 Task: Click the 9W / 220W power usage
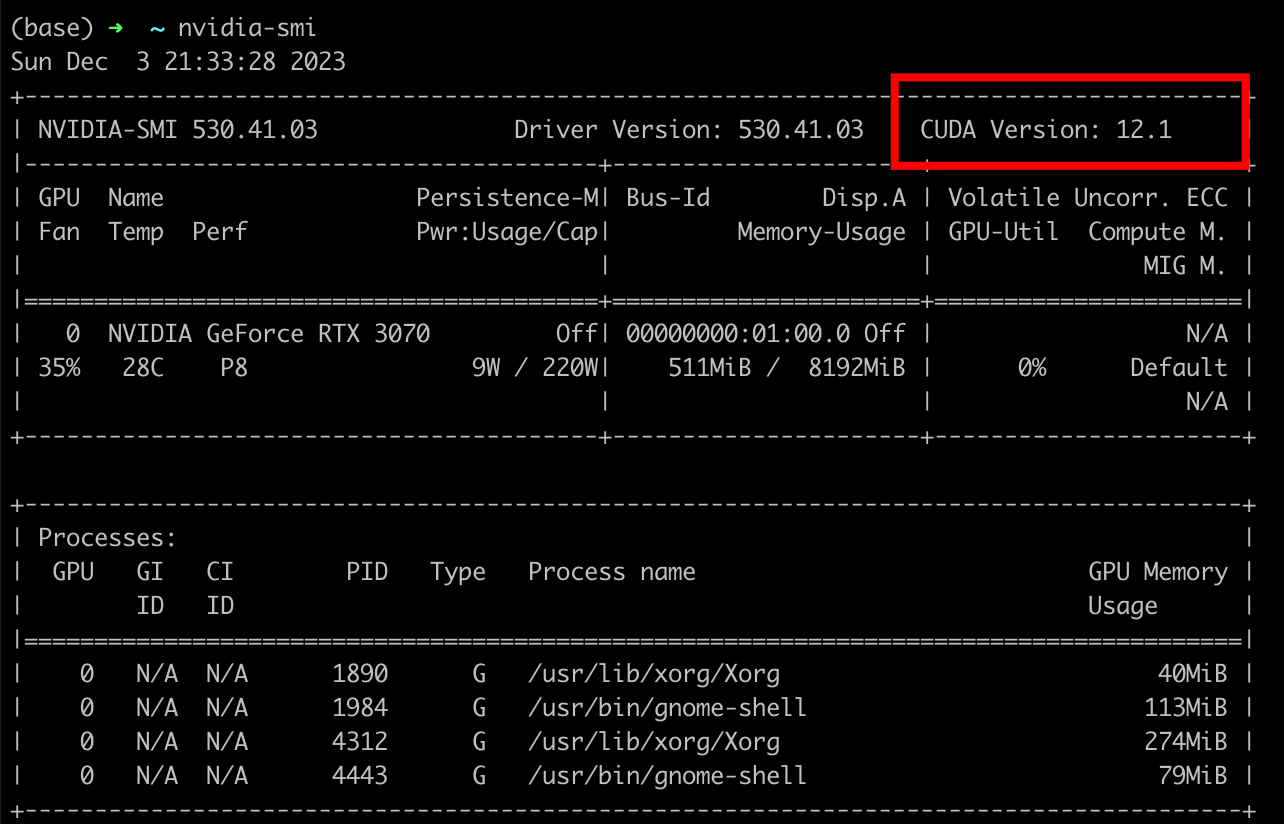(x=534, y=368)
